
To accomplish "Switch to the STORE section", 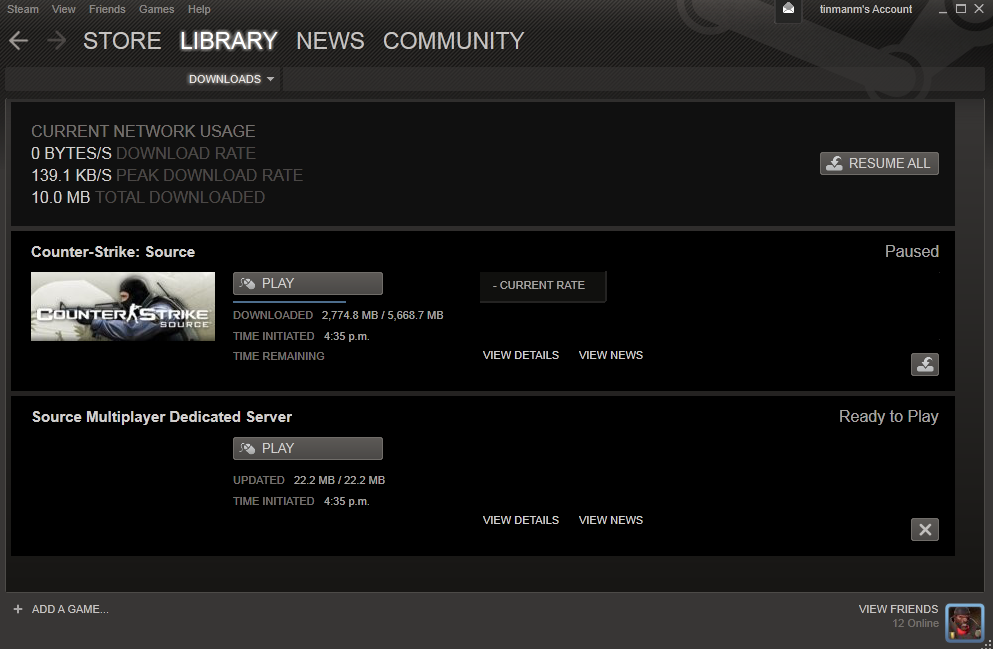I will (122, 41).
